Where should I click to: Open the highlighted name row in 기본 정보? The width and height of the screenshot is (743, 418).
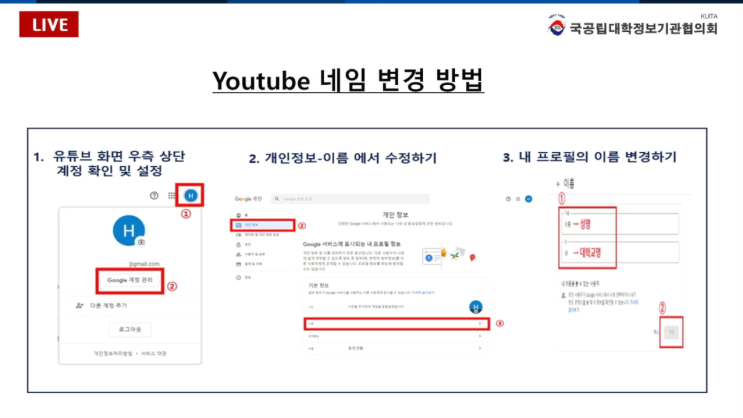click(396, 324)
